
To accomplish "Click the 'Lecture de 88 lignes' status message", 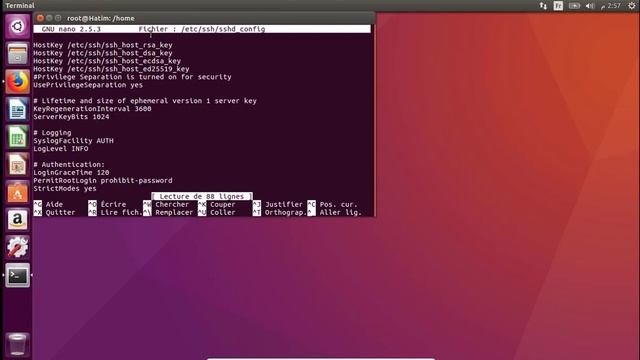I will [x=202, y=196].
